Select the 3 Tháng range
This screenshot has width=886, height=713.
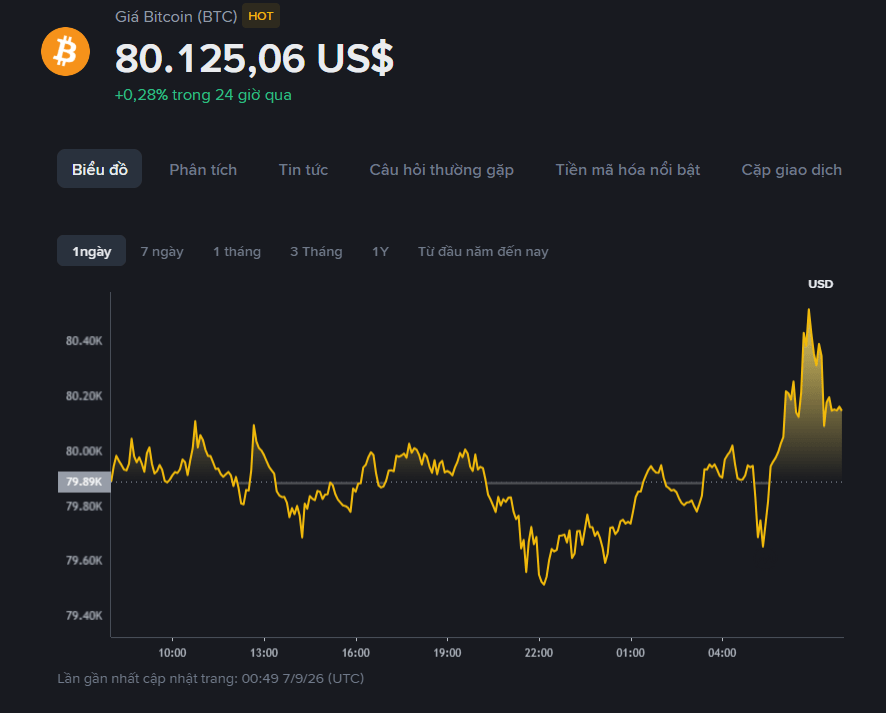(x=316, y=251)
